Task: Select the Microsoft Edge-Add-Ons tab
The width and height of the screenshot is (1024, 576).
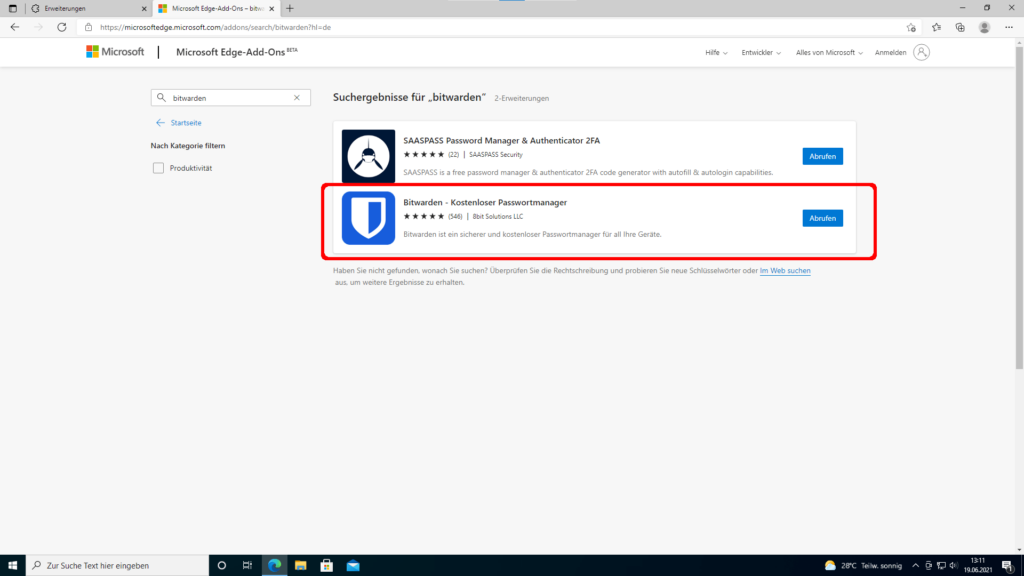Action: [x=216, y=8]
